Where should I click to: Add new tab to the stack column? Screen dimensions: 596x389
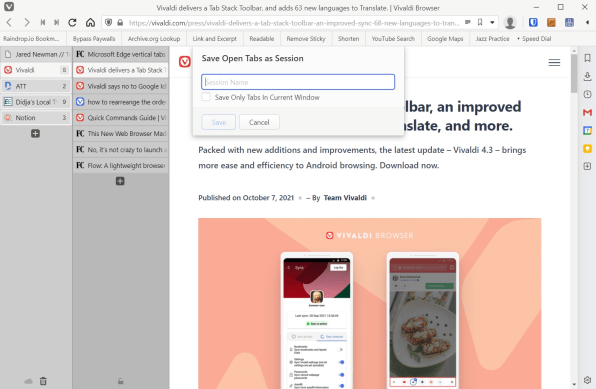click(120, 181)
